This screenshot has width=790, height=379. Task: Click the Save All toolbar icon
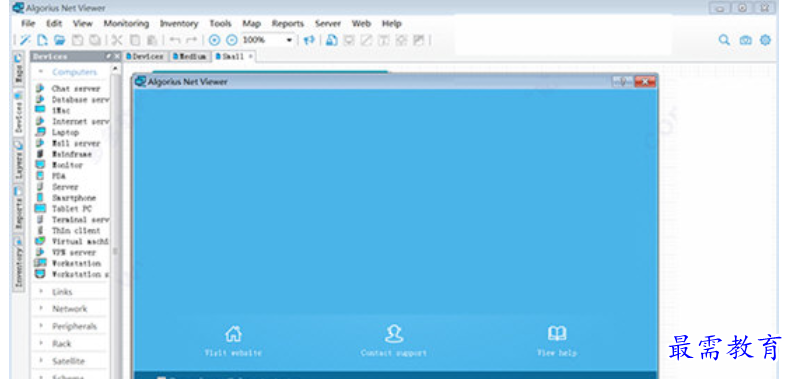[94, 40]
